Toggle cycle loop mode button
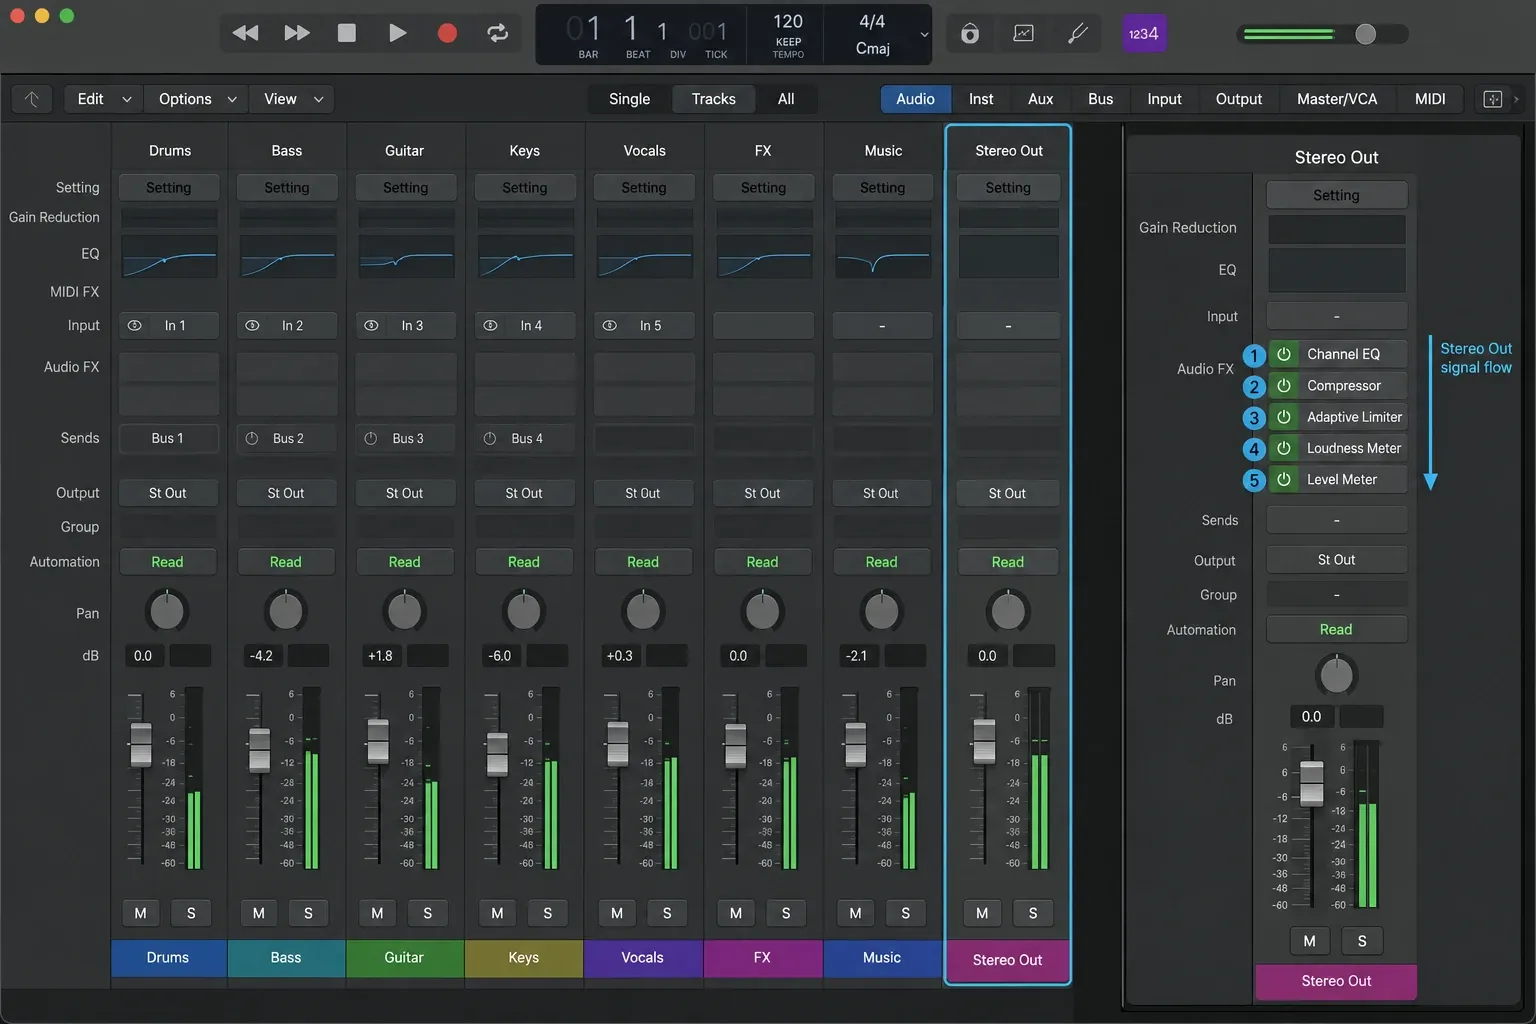This screenshot has height=1024, width=1536. [x=497, y=33]
